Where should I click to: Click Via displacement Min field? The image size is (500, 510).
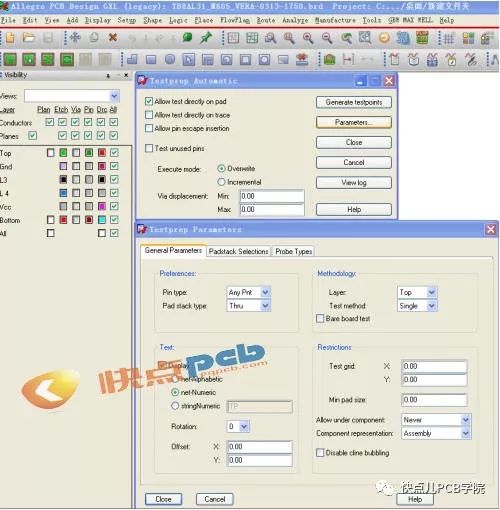pyautogui.click(x=272, y=196)
